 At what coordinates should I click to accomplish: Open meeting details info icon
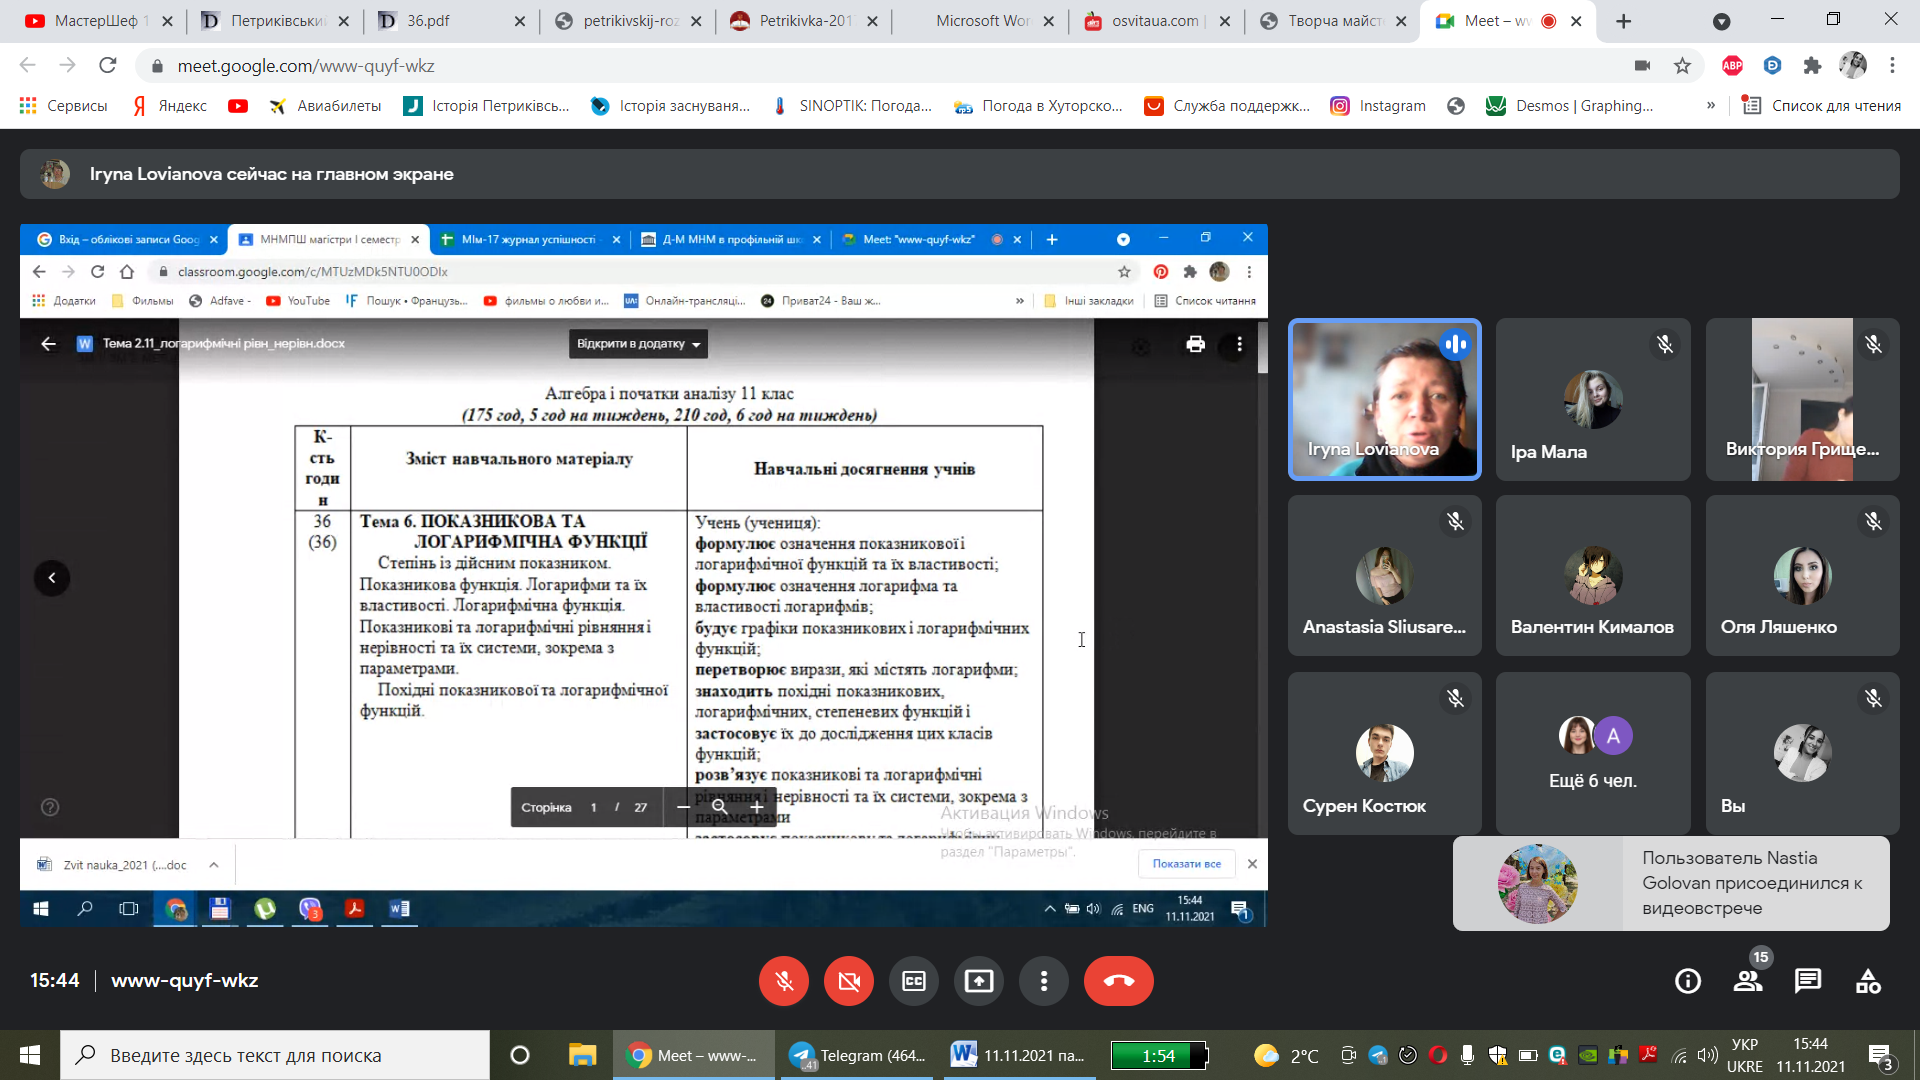1688,981
